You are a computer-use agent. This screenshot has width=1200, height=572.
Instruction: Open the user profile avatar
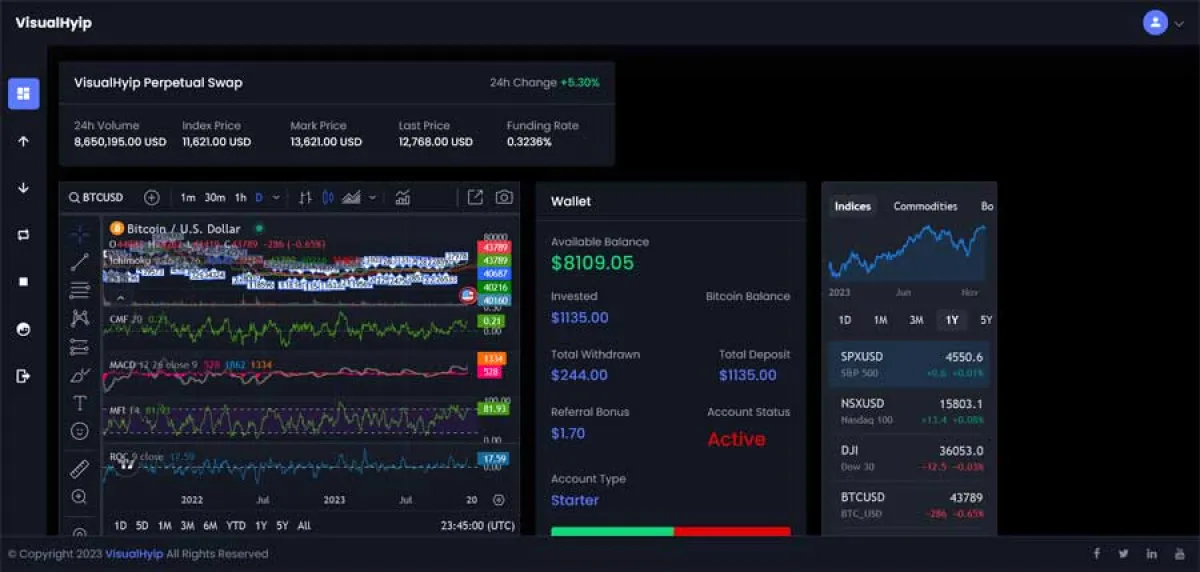pyautogui.click(x=1155, y=22)
